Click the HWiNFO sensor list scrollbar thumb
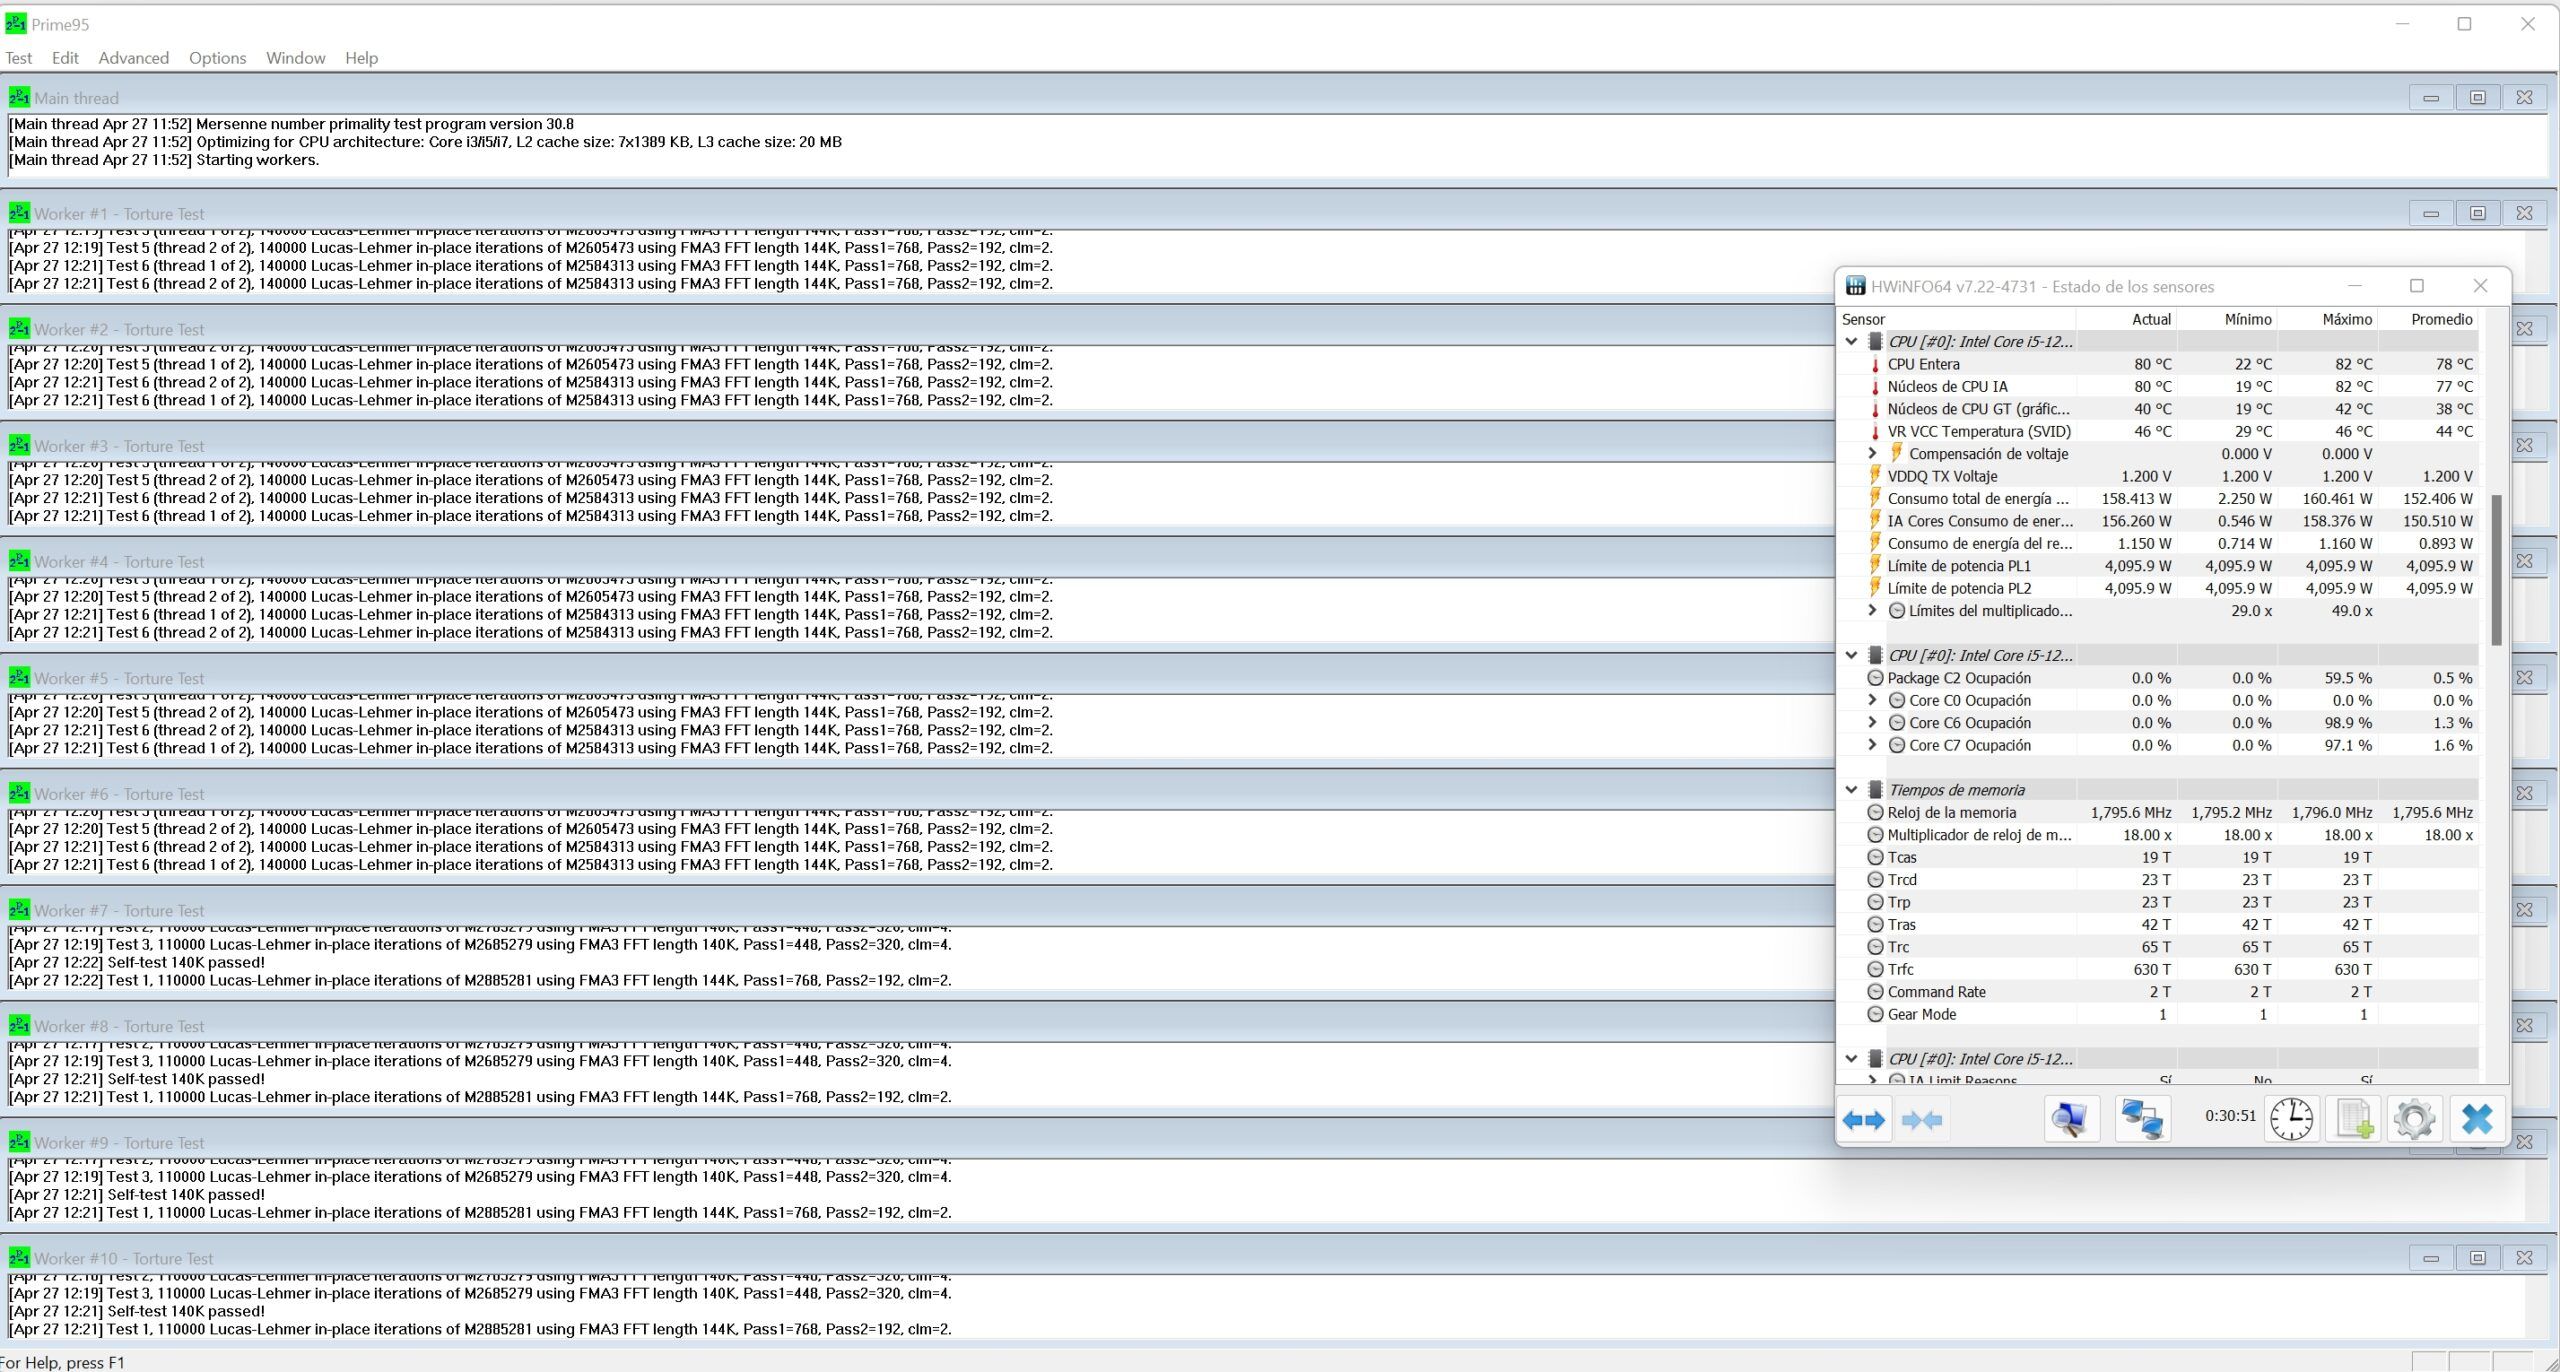Screen dimensions: 2560x1372 coord(2496,570)
